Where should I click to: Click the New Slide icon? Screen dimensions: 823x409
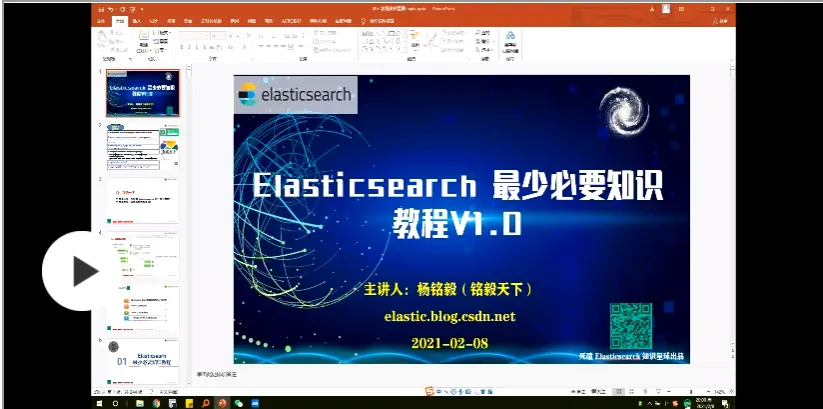point(143,37)
